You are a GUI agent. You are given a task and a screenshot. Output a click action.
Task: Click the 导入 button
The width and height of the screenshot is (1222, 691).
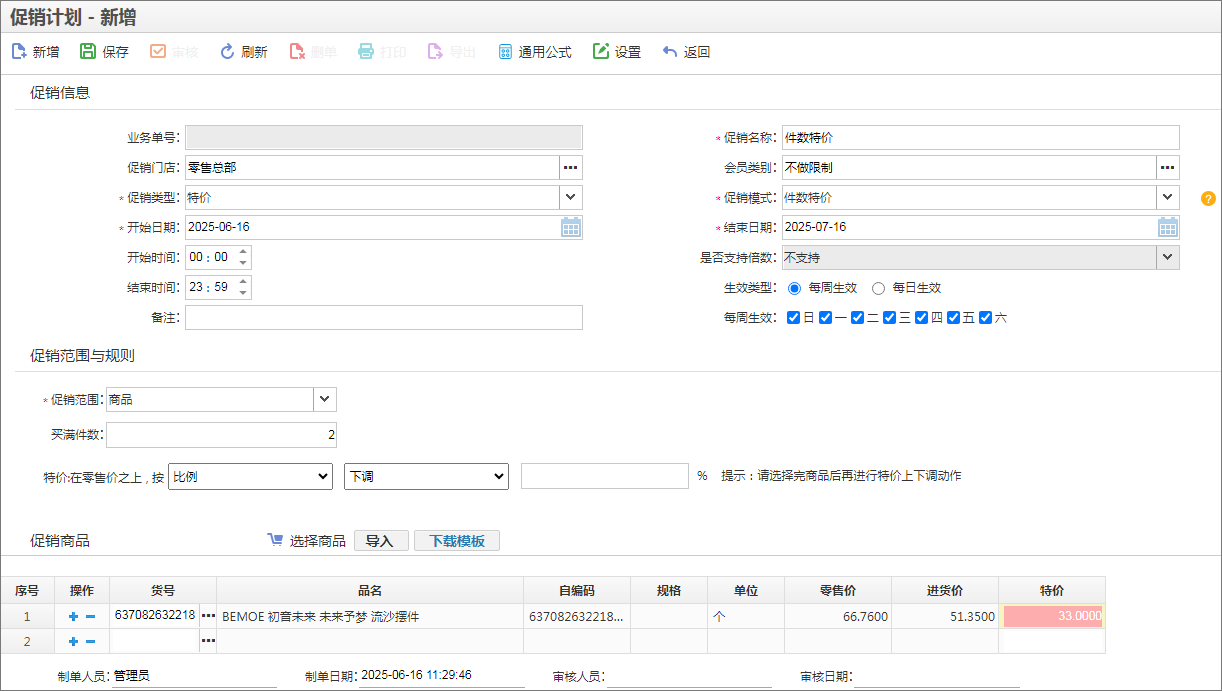pyautogui.click(x=380, y=541)
